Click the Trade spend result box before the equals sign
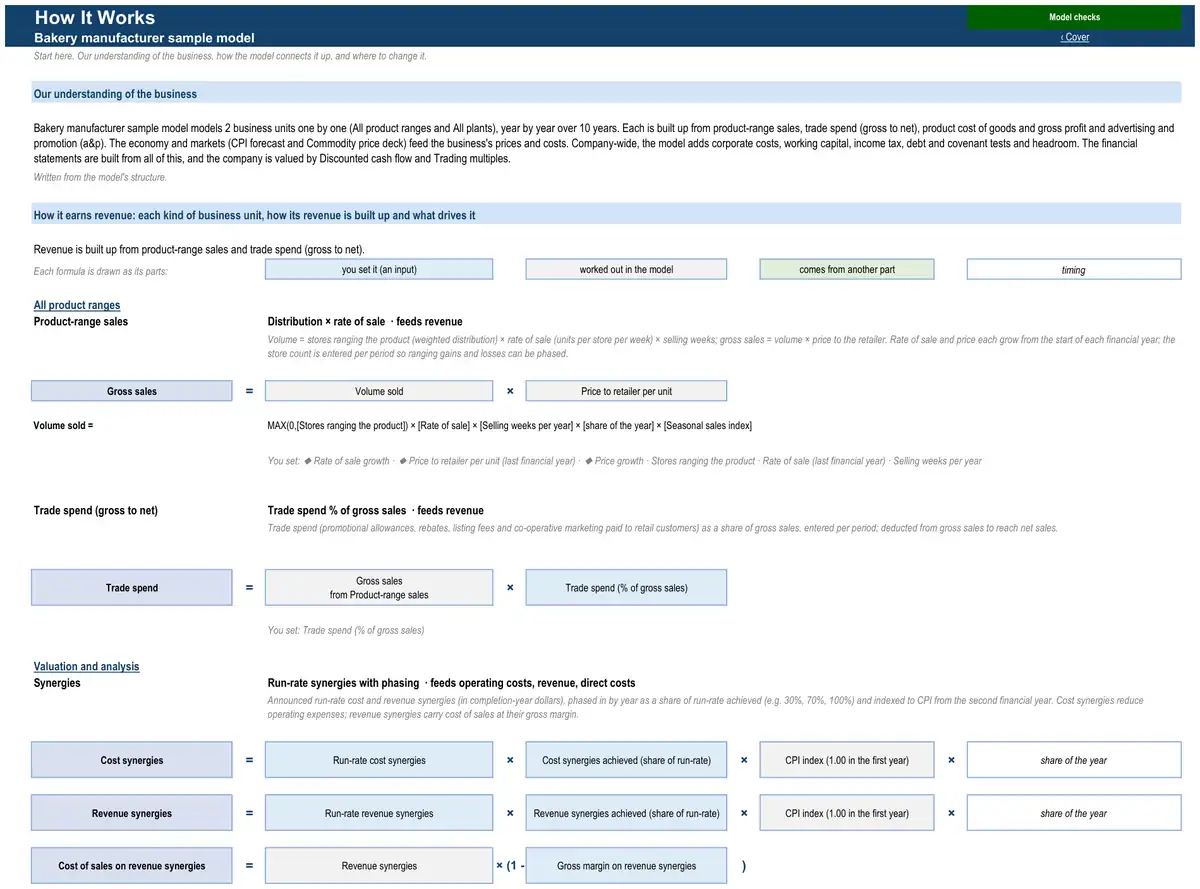1200x889 pixels. click(132, 587)
